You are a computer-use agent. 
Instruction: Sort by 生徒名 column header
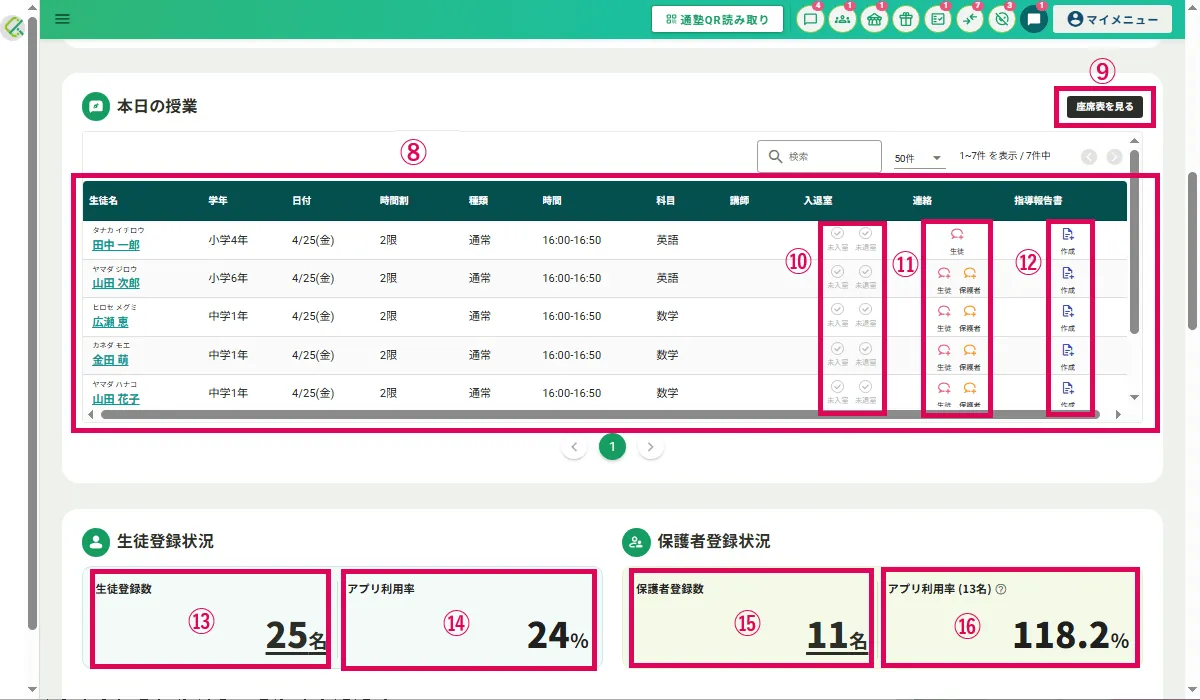click(104, 201)
